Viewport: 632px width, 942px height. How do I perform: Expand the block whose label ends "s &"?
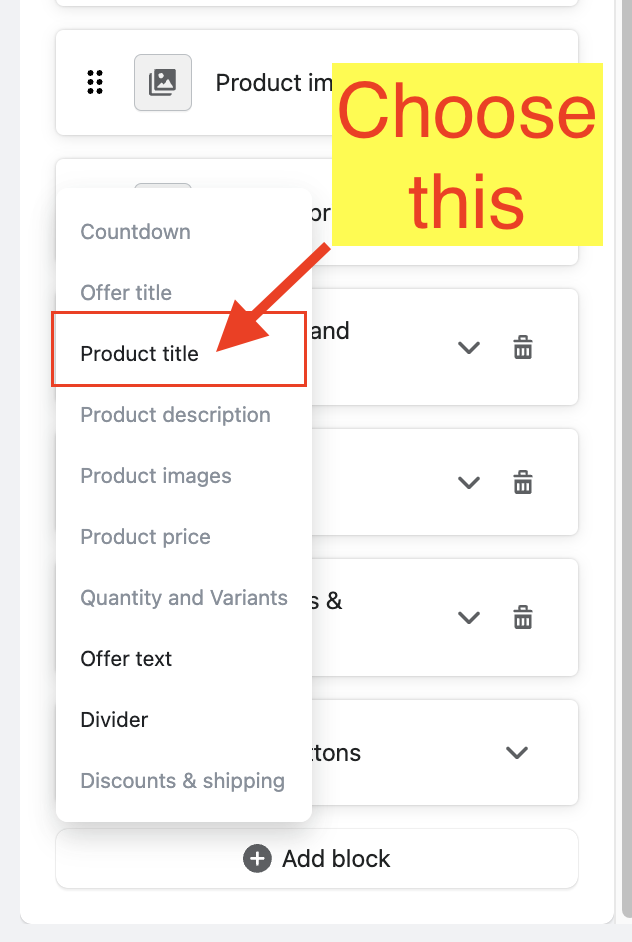[469, 617]
